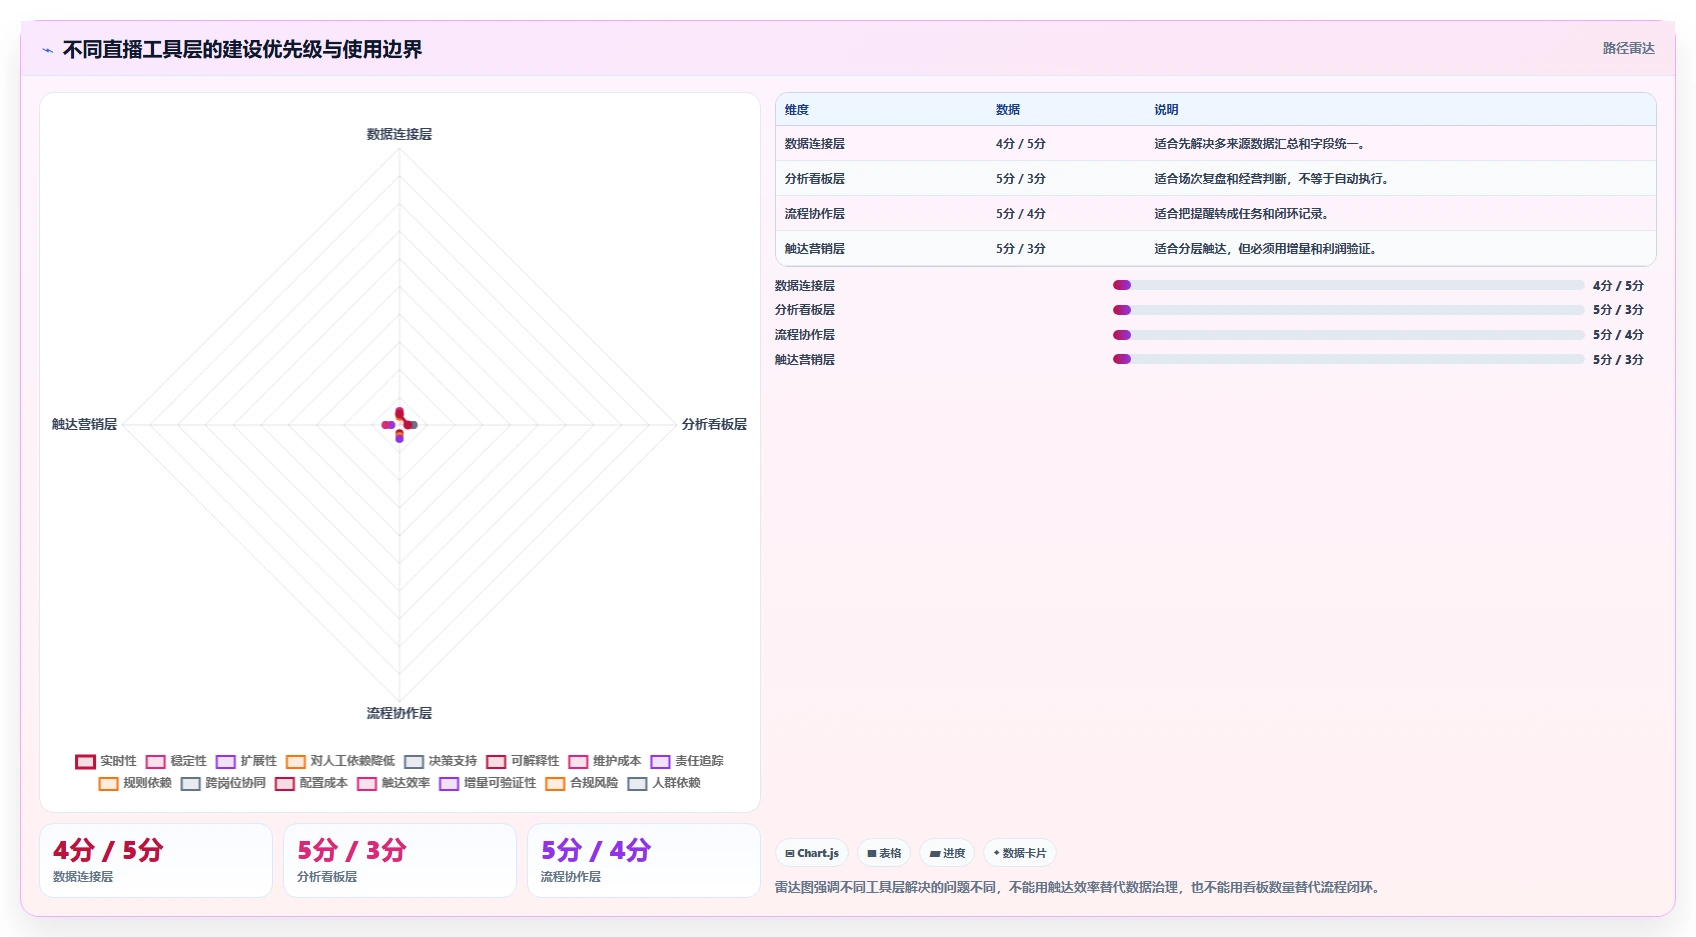The image size is (1696, 937).
Task: Click the page title 不同直播工具层的建设优先级与使用边界
Action: click(242, 49)
